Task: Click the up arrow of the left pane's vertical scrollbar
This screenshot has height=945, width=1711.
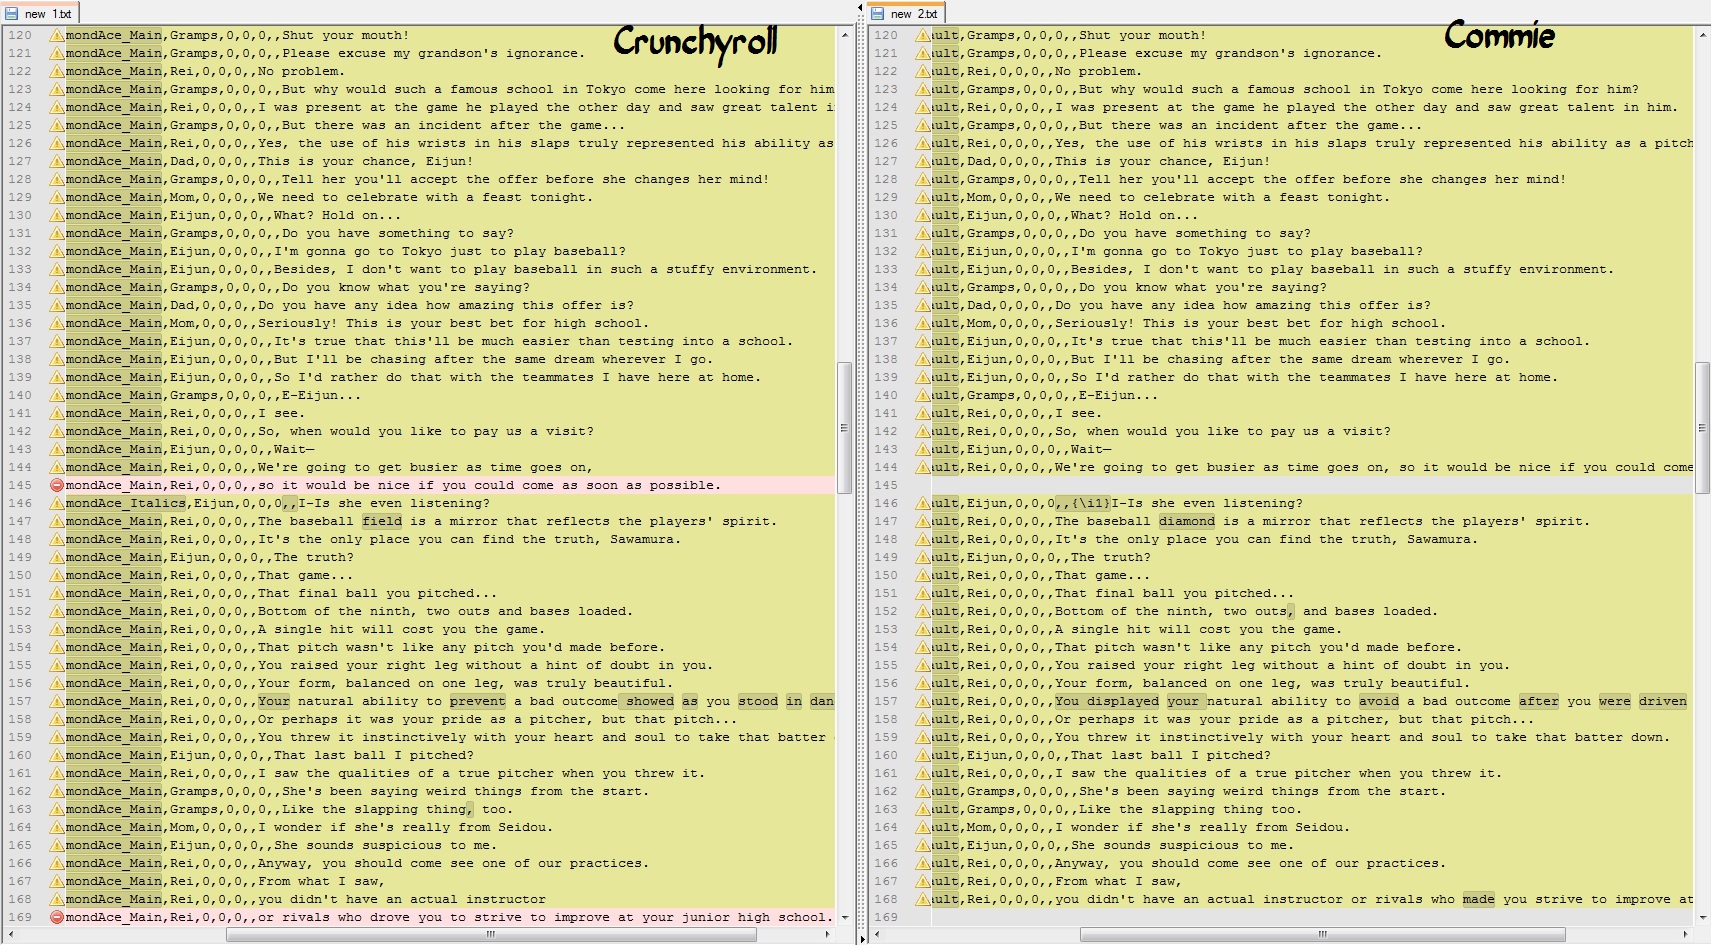Action: pyautogui.click(x=844, y=34)
